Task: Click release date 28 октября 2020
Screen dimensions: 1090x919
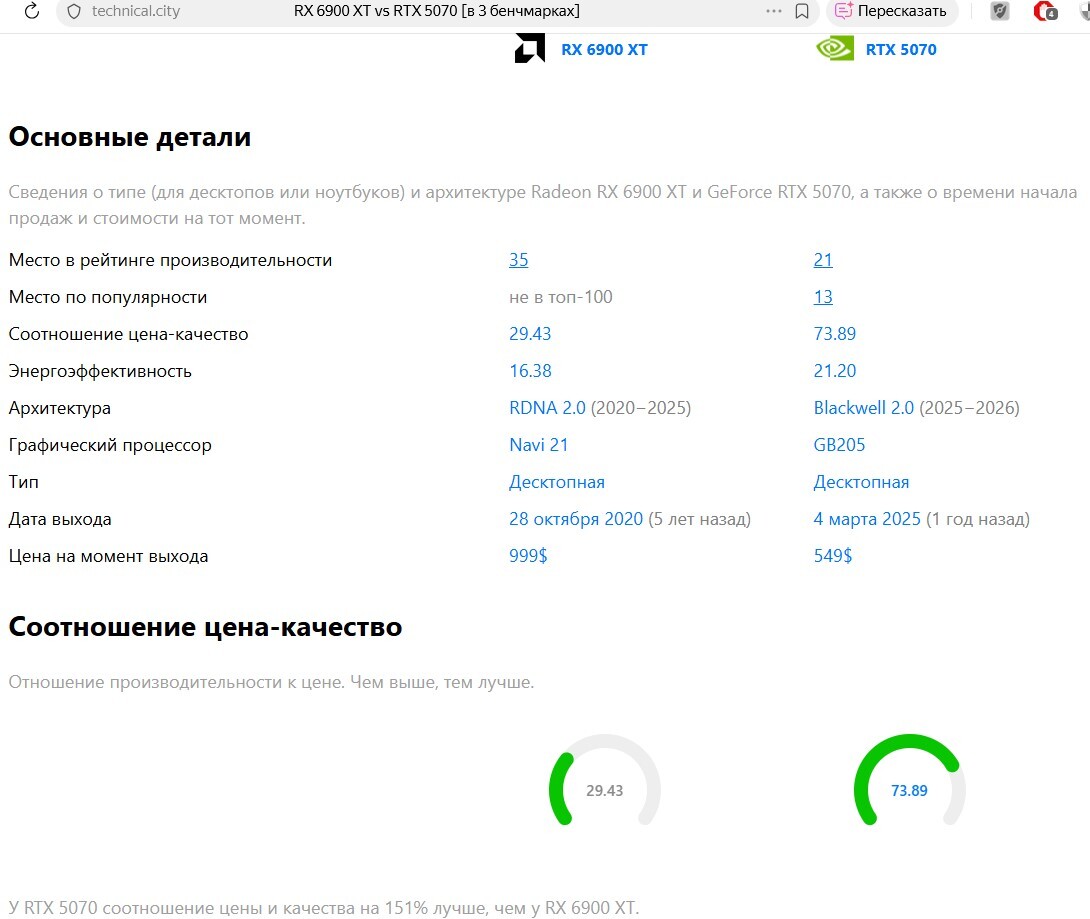Action: pos(576,519)
